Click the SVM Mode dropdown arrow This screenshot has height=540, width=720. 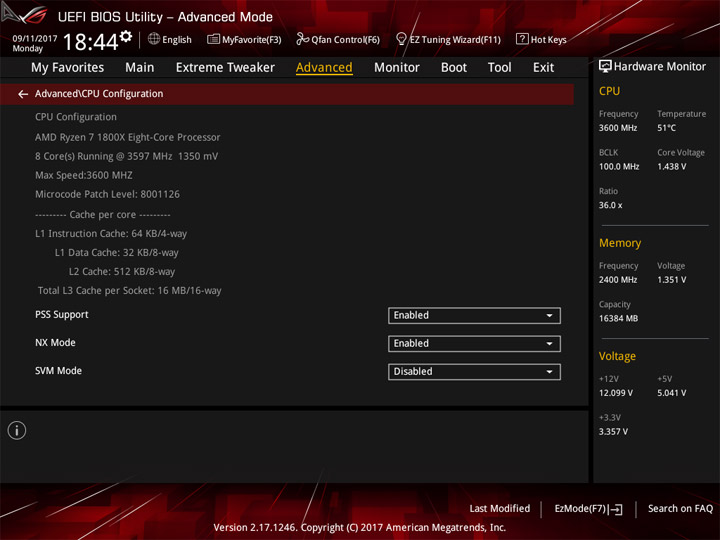[x=549, y=371]
